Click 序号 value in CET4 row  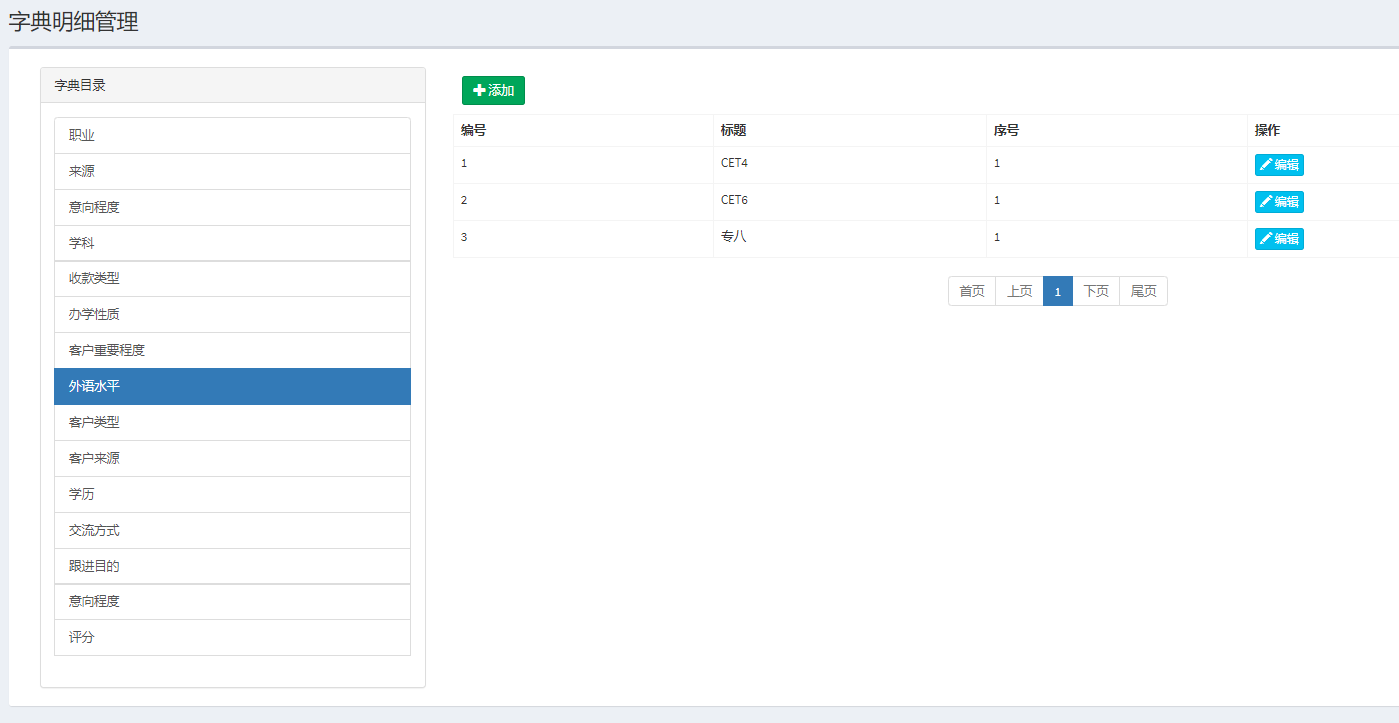[997, 163]
